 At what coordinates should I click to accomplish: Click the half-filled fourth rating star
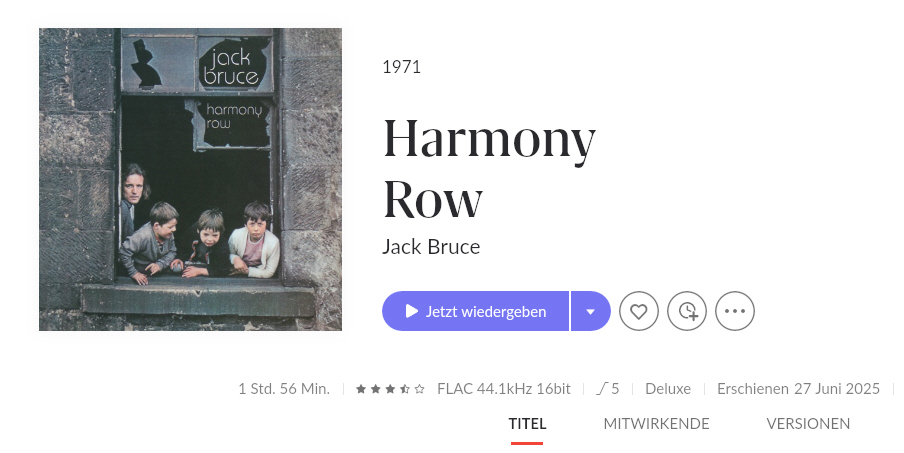coord(405,389)
